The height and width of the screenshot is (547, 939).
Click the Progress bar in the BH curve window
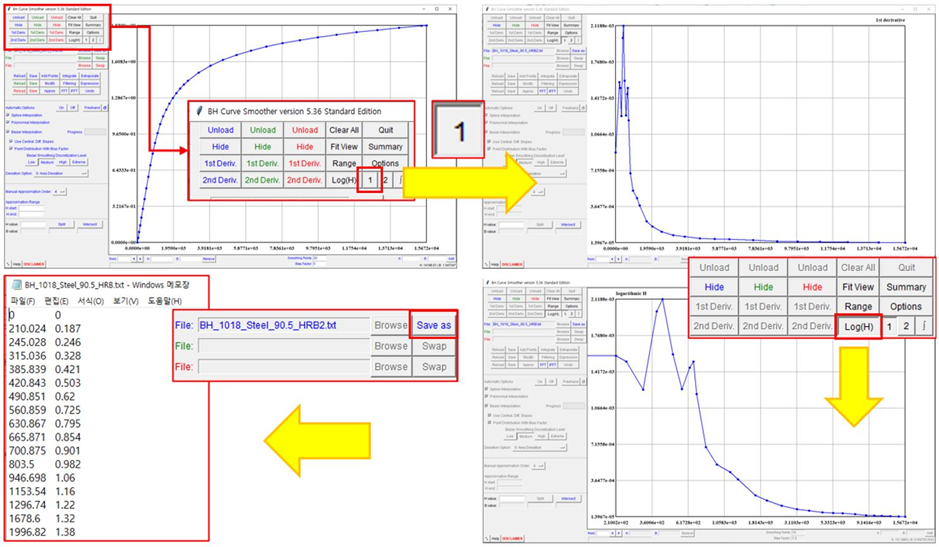[x=95, y=132]
